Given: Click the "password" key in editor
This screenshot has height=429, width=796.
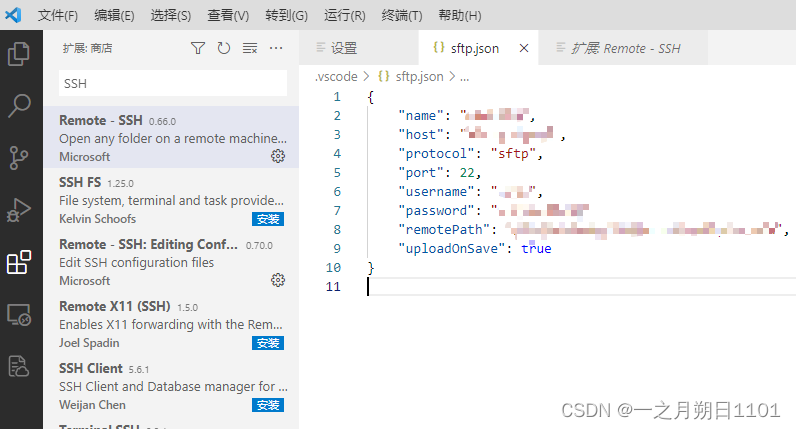Looking at the screenshot, I should tap(436, 210).
